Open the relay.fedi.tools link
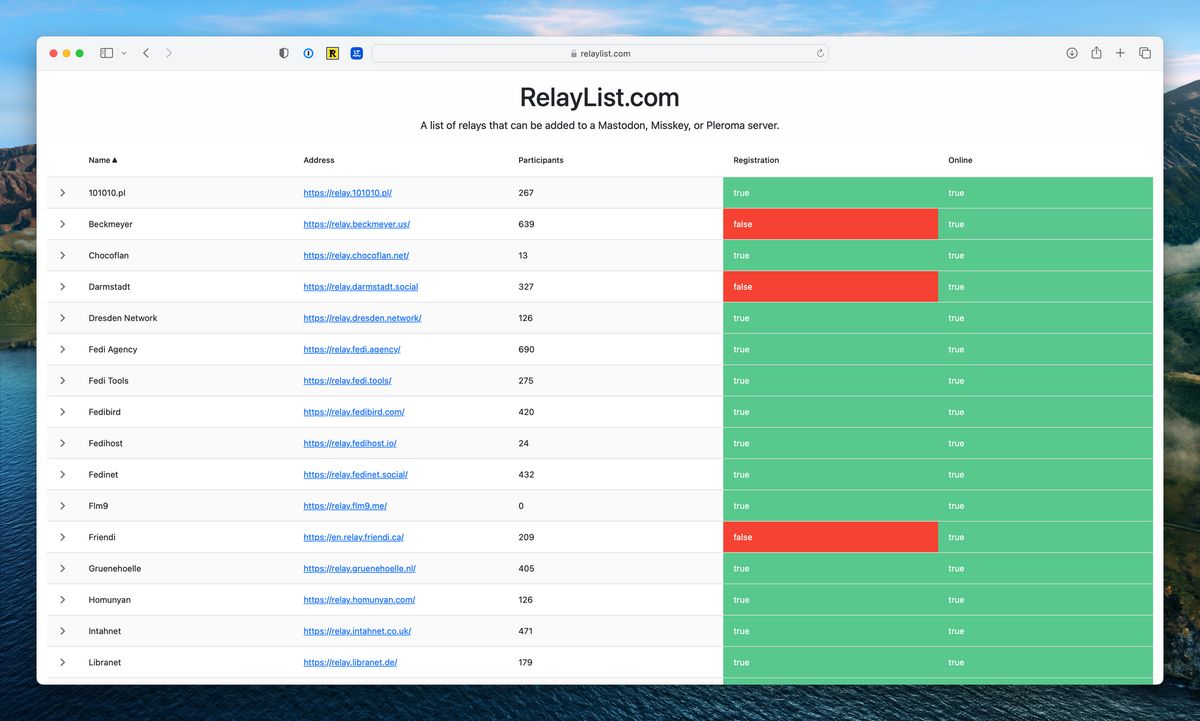This screenshot has height=721, width=1200. (348, 381)
